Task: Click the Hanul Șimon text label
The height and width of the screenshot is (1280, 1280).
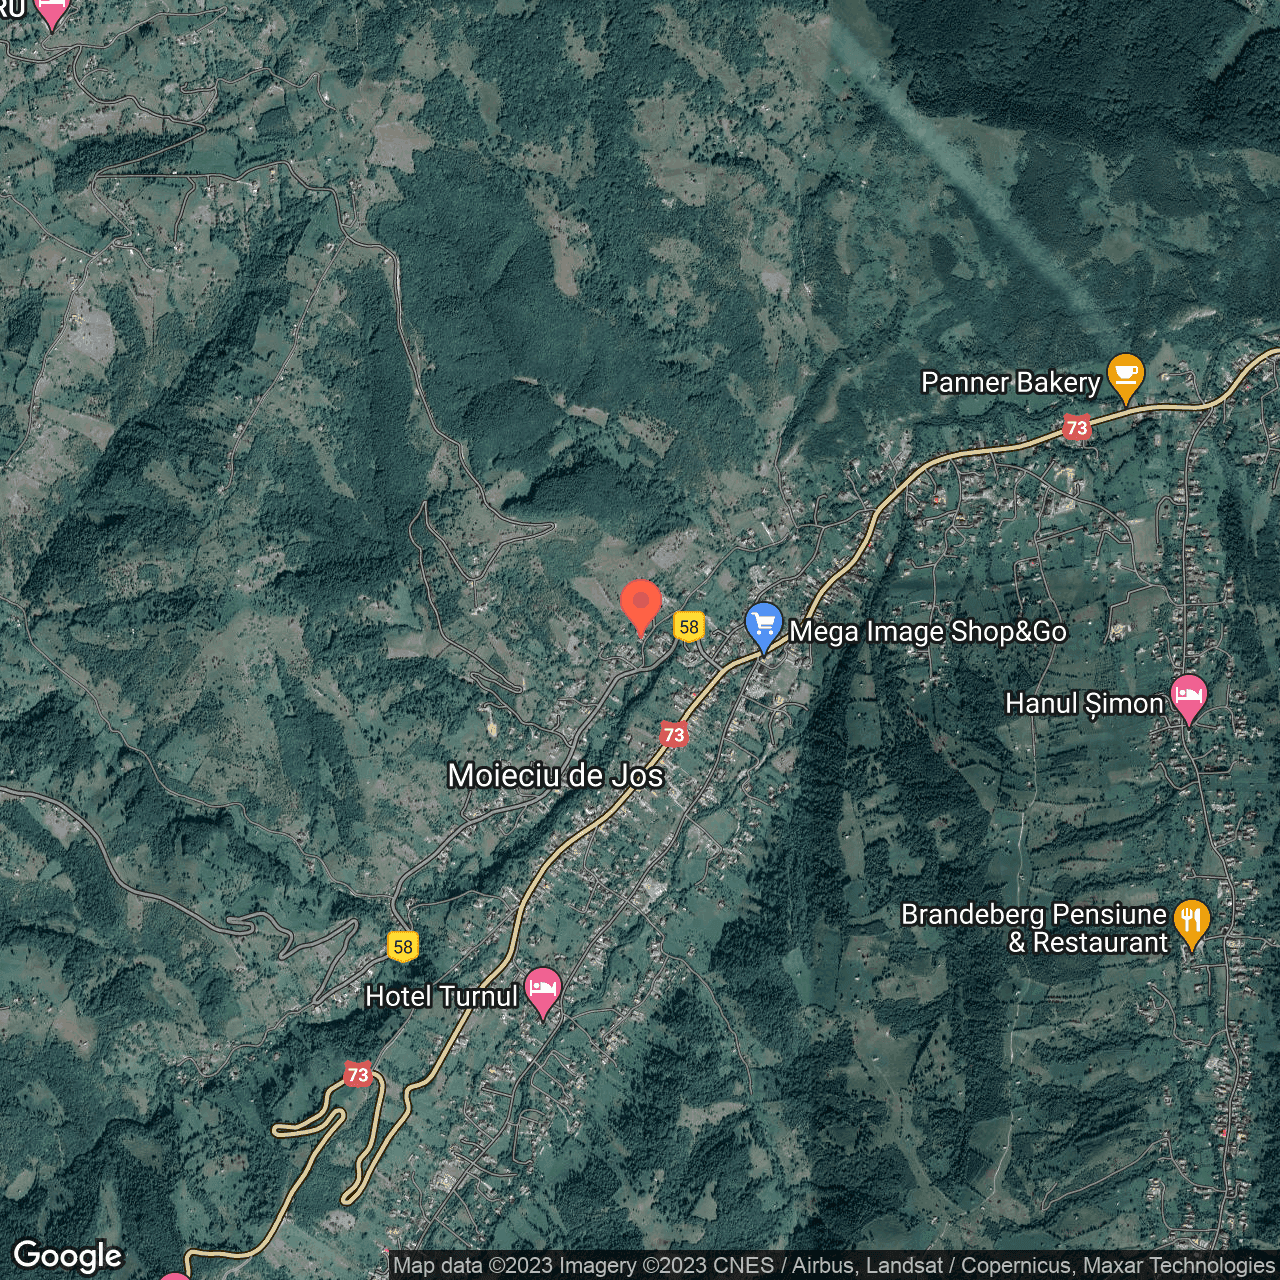Action: point(1084,704)
